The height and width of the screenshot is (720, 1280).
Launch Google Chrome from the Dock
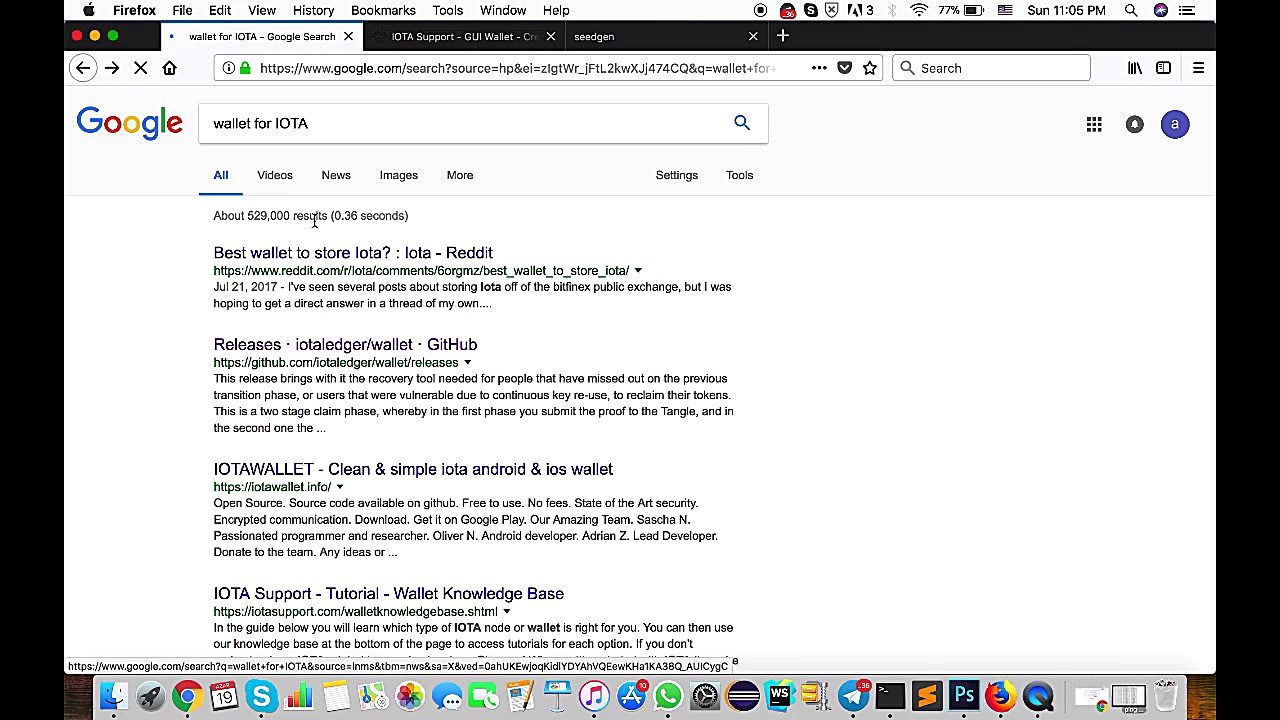187,696
